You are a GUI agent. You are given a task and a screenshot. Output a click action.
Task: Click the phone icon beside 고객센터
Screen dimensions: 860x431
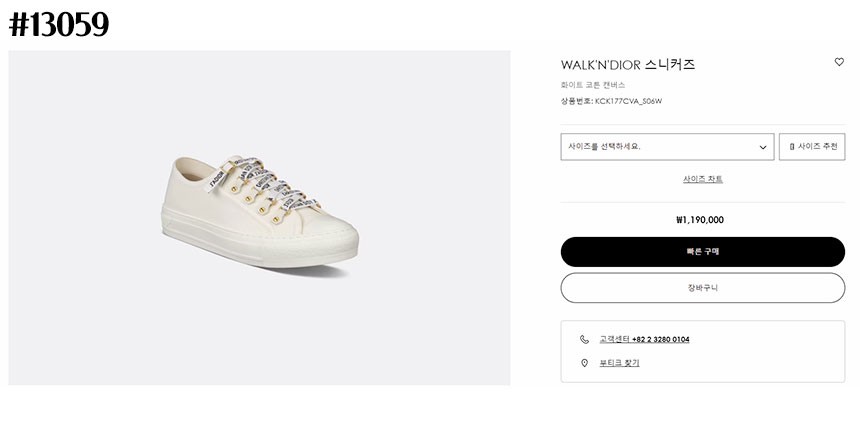tap(584, 339)
